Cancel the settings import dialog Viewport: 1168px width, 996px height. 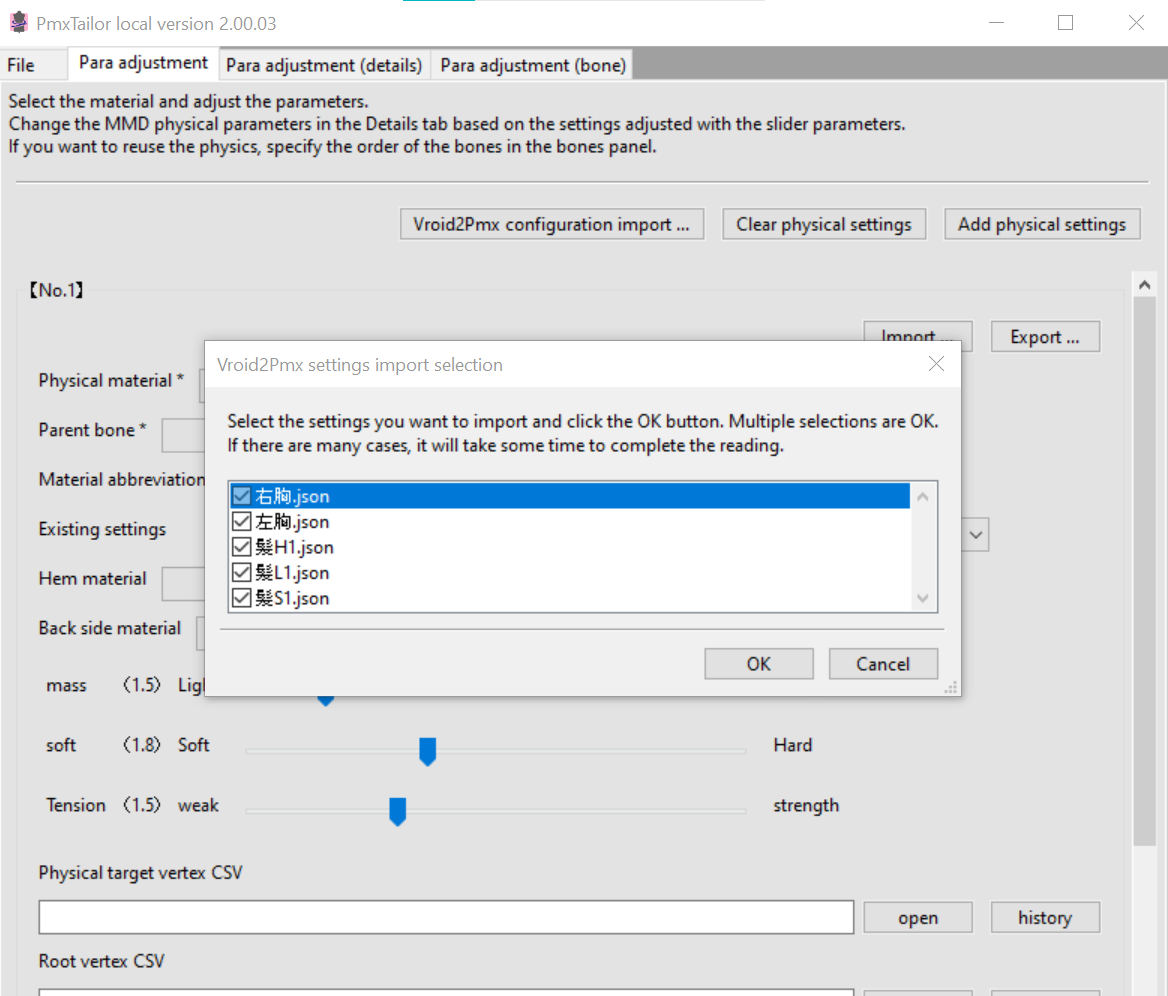883,663
